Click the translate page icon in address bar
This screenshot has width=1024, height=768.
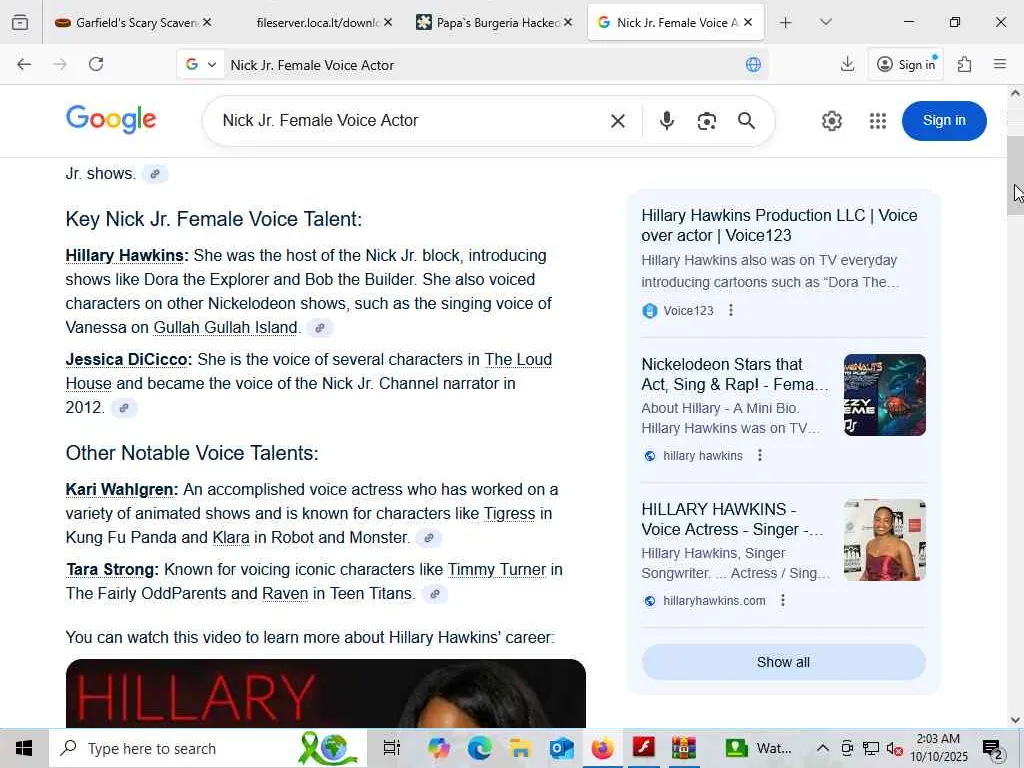pyautogui.click(x=753, y=65)
